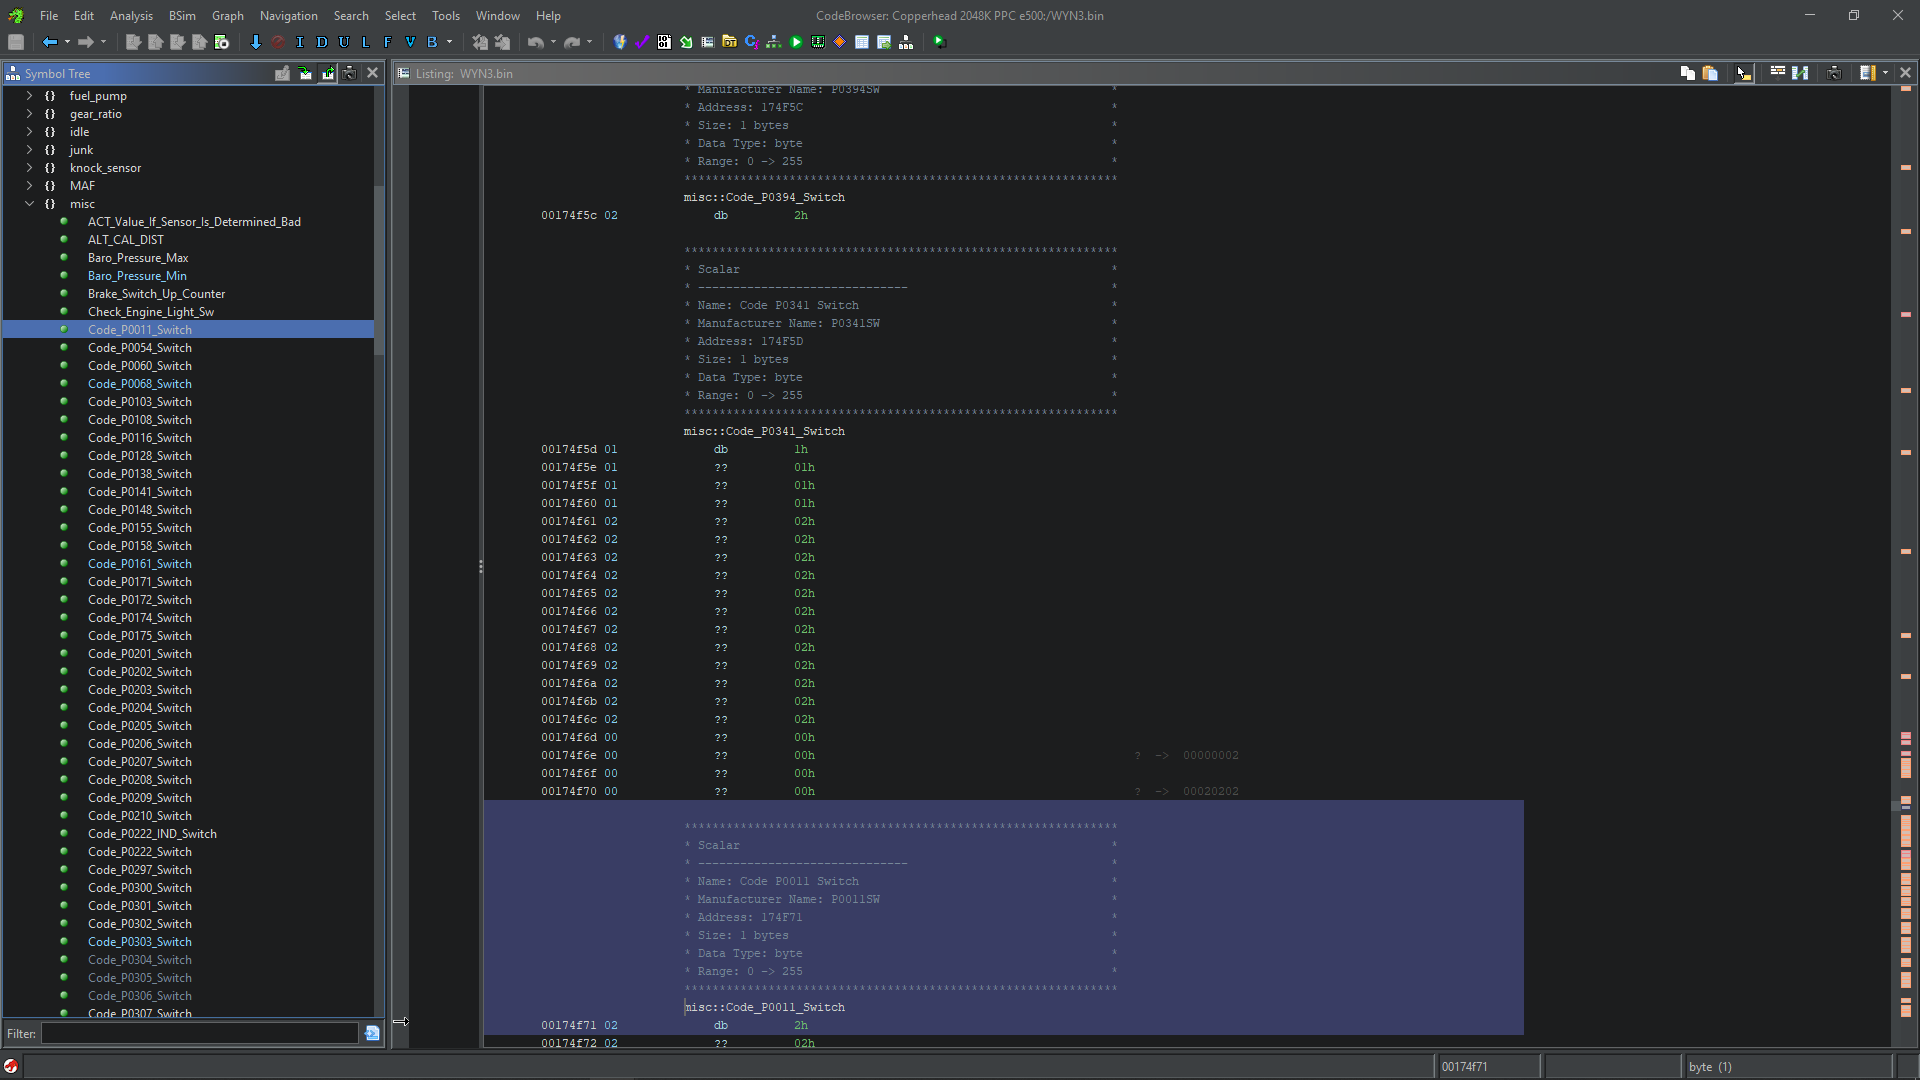Viewport: 1920px width, 1080px height.
Task: Open the Bytes viewer (0101) icon
Action: click(664, 42)
